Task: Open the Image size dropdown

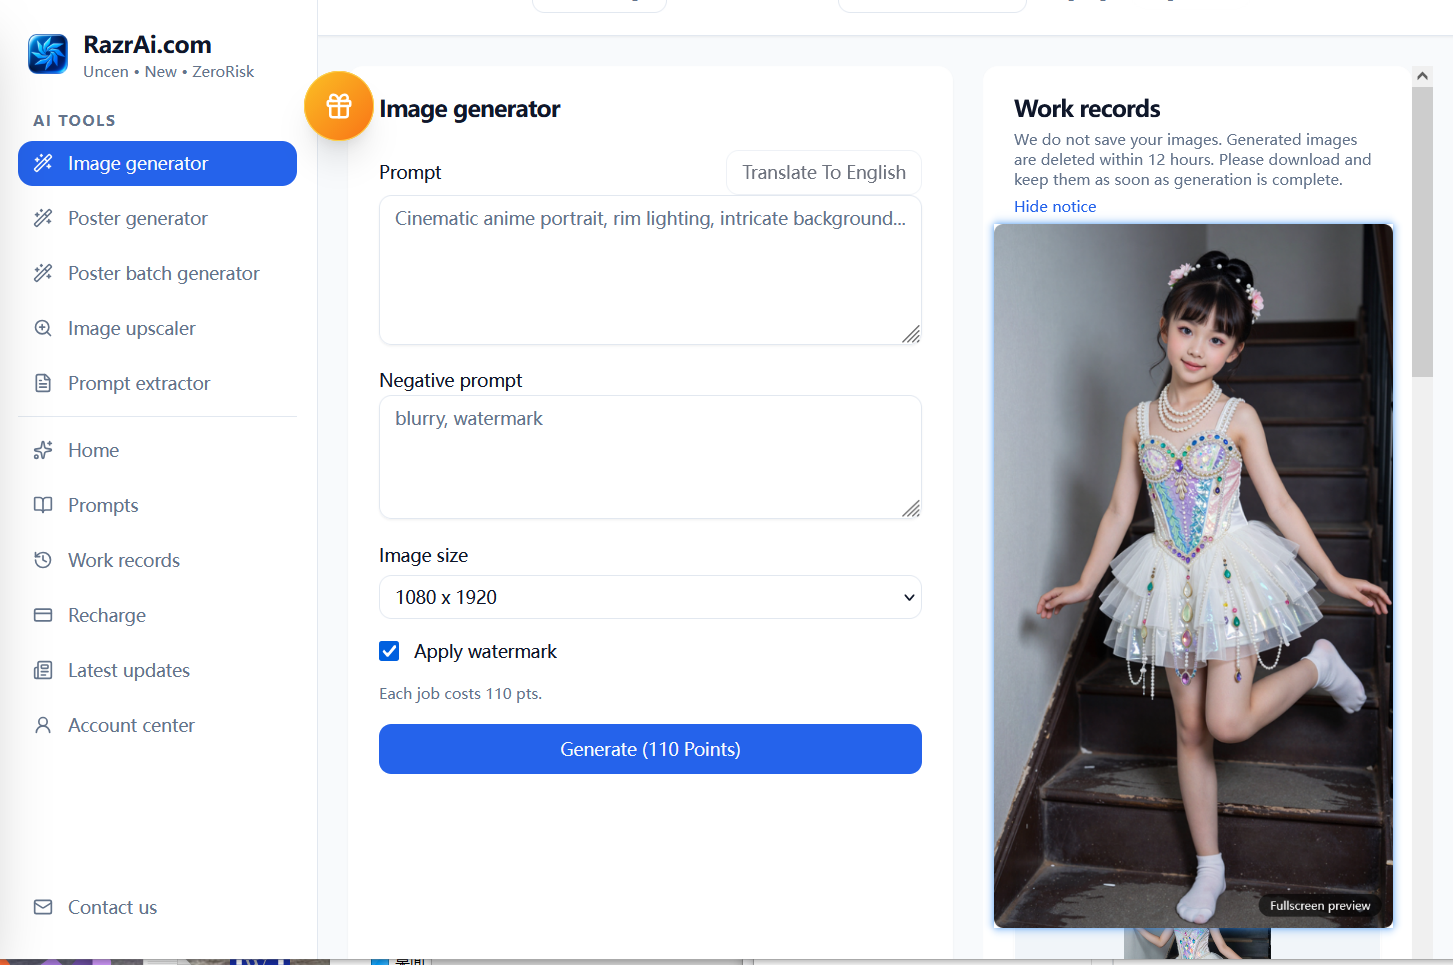Action: click(650, 597)
